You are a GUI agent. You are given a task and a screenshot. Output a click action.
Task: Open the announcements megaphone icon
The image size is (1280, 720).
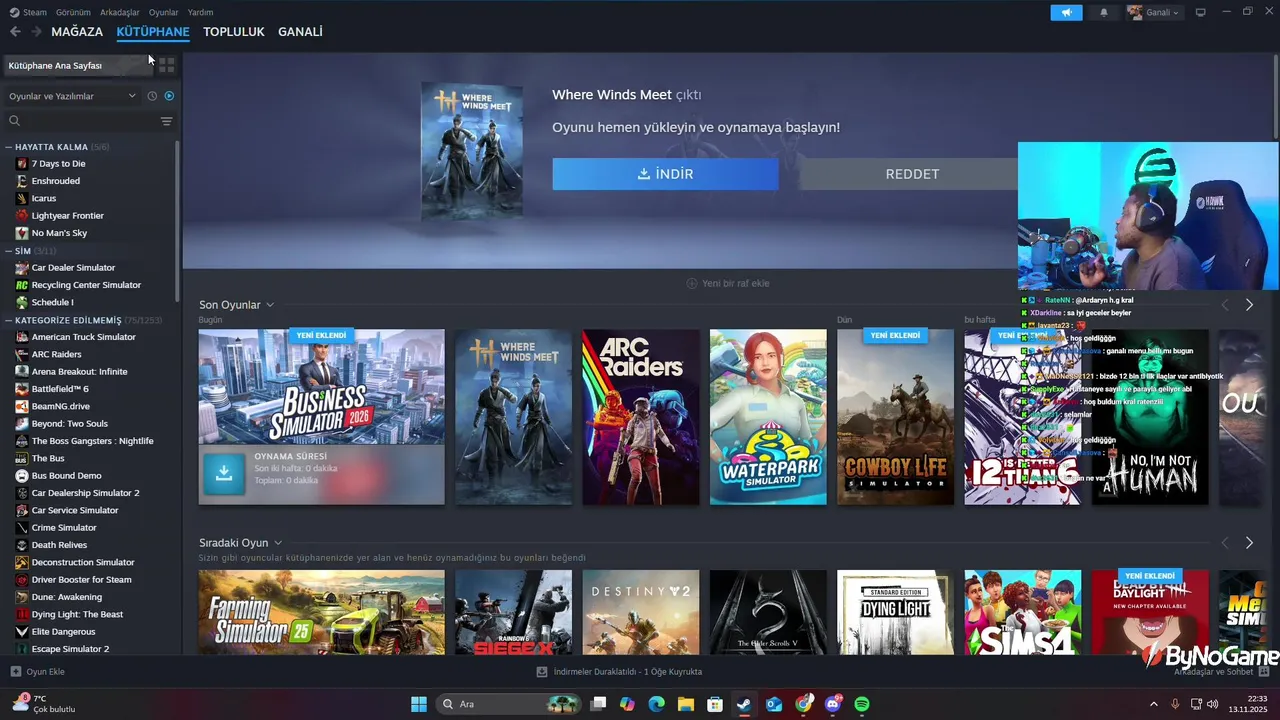[1066, 12]
